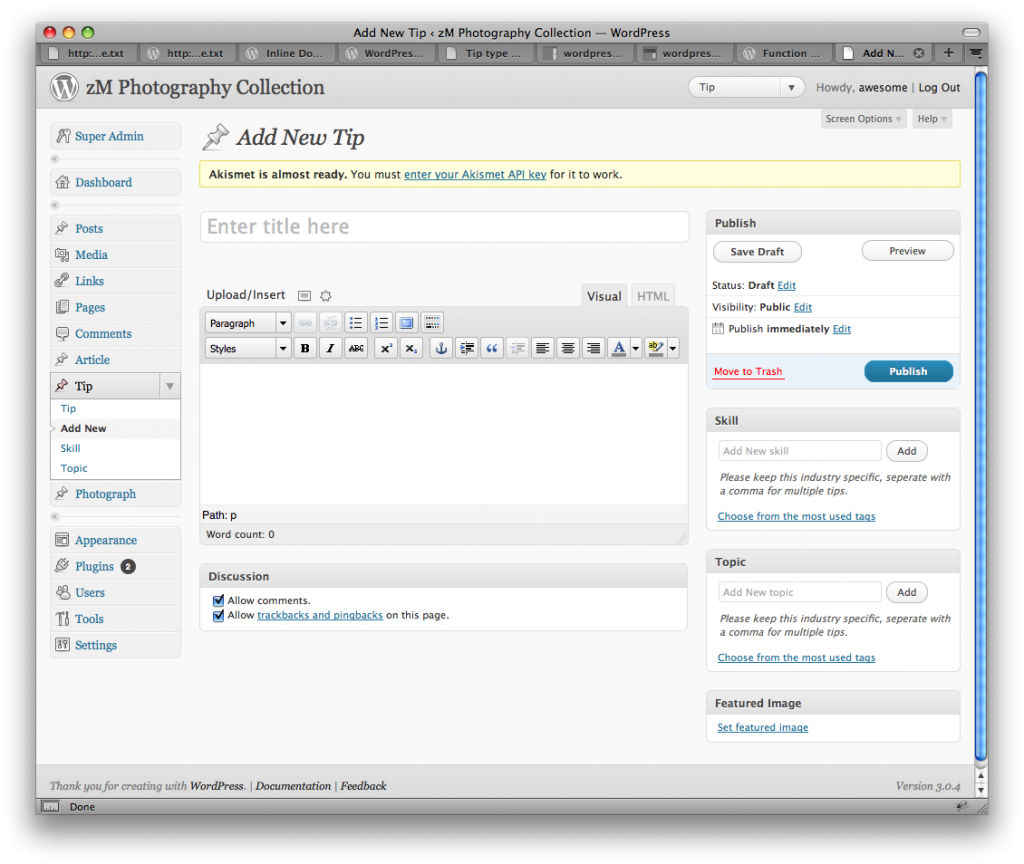This screenshot has width=1024, height=864.
Task: Apply italic formatting
Action: (330, 348)
